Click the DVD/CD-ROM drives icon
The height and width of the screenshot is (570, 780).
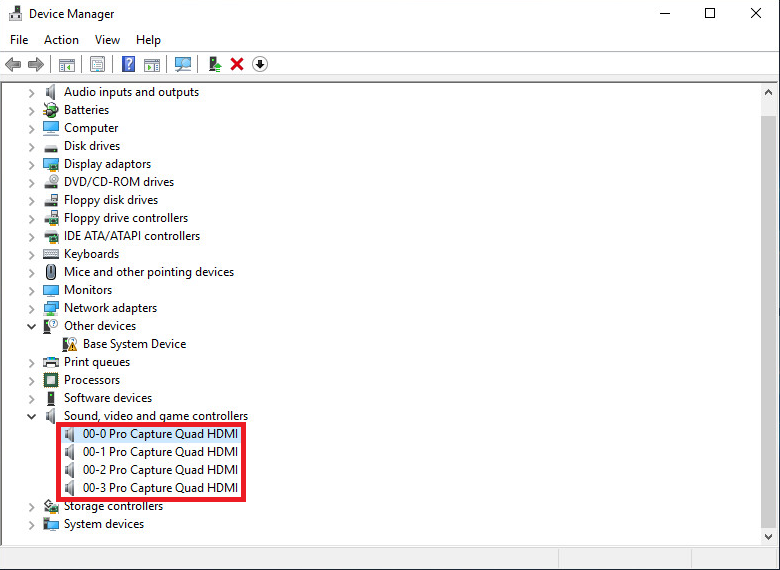coord(51,182)
